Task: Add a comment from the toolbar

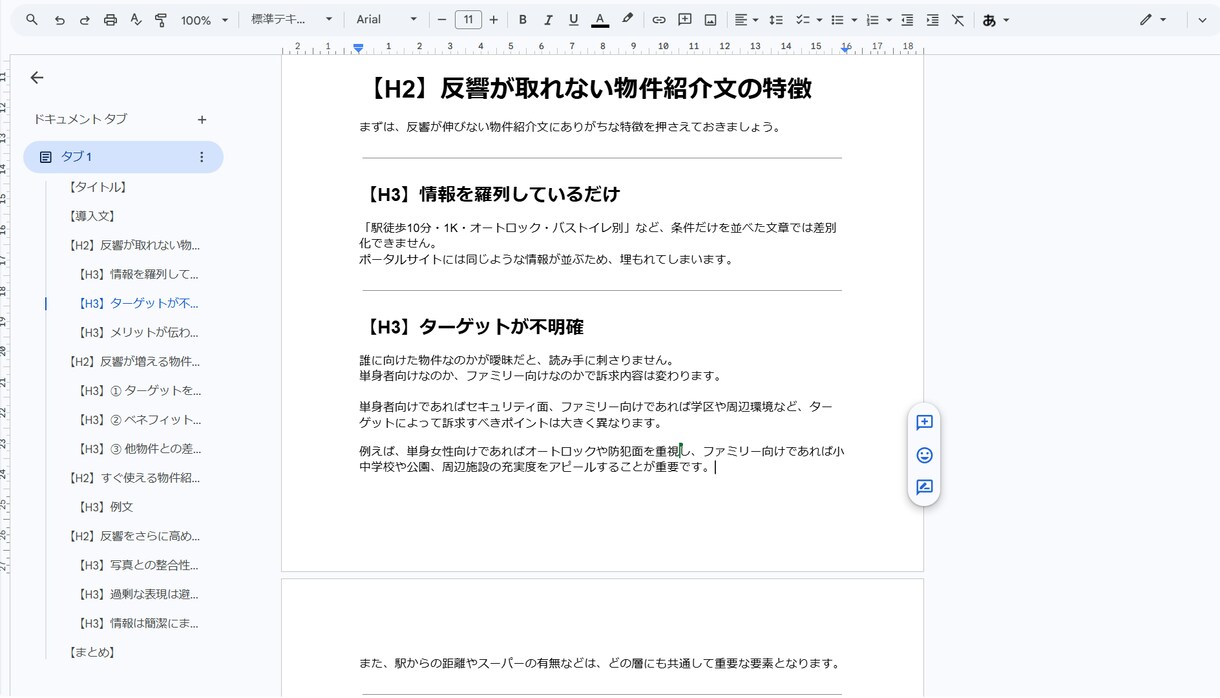Action: (685, 20)
